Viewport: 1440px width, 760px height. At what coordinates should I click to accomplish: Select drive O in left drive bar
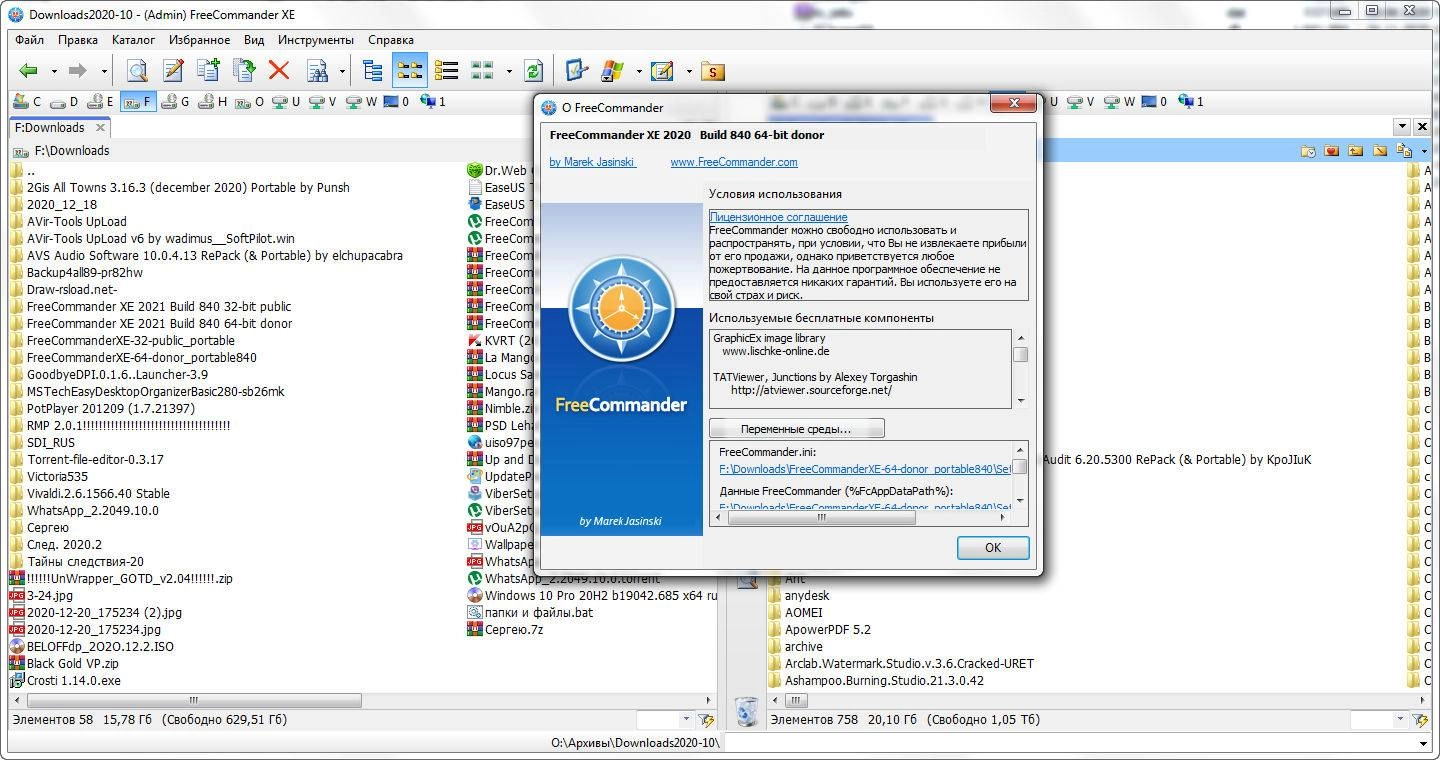point(250,101)
